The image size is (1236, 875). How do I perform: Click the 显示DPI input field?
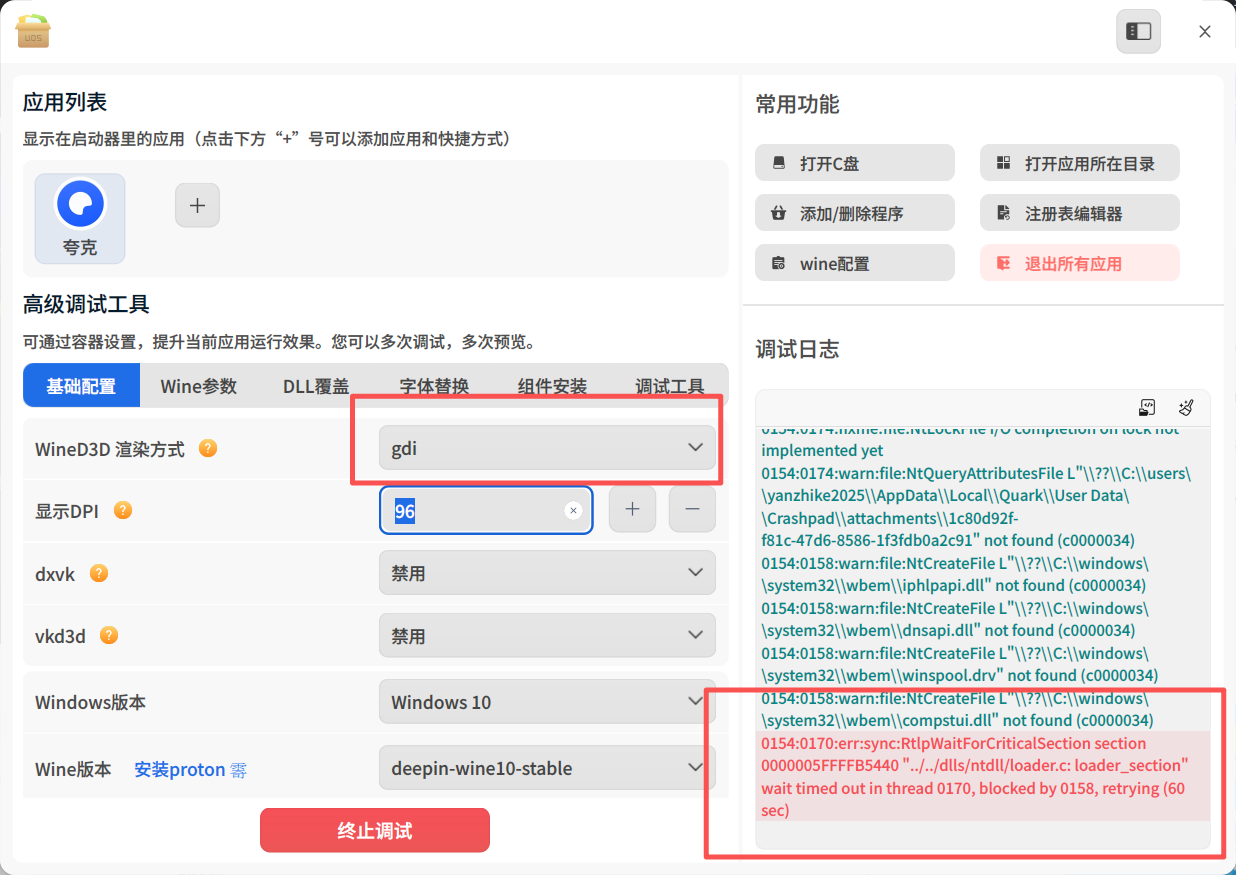coord(486,510)
